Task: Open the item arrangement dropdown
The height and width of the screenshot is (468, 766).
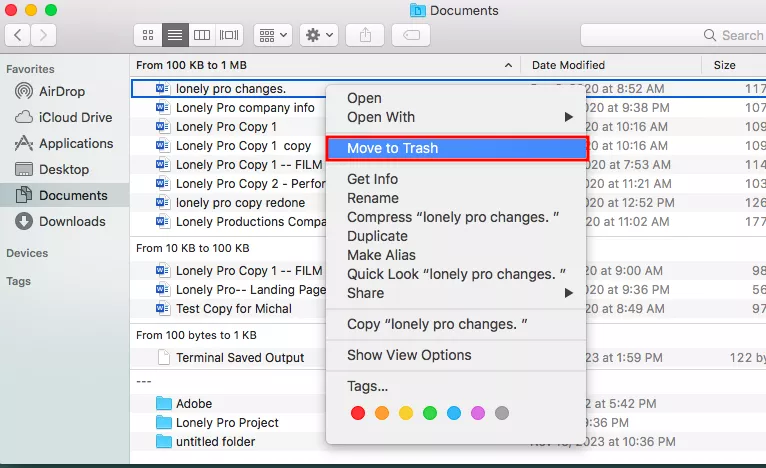Action: pos(272,34)
